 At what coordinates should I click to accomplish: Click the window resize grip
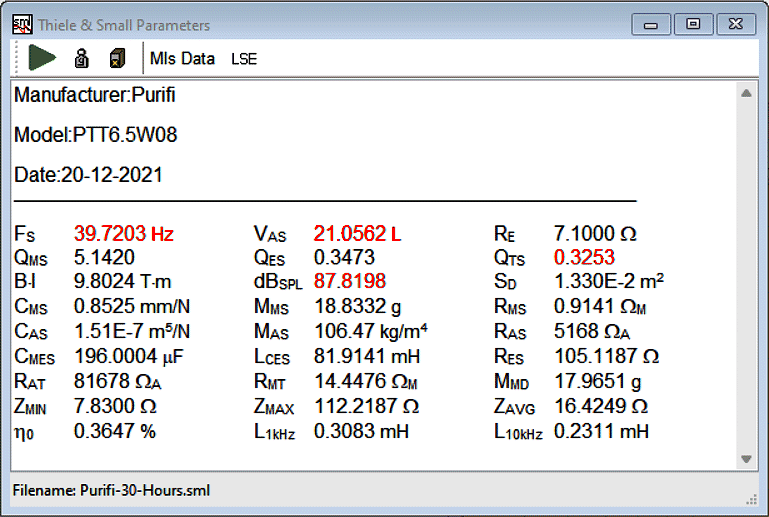coord(751,499)
